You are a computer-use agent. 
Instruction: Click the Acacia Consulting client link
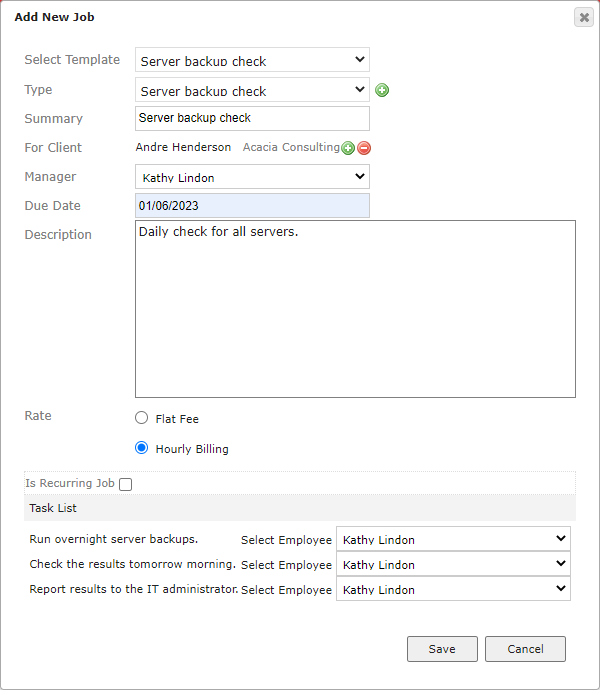pyautogui.click(x=291, y=147)
